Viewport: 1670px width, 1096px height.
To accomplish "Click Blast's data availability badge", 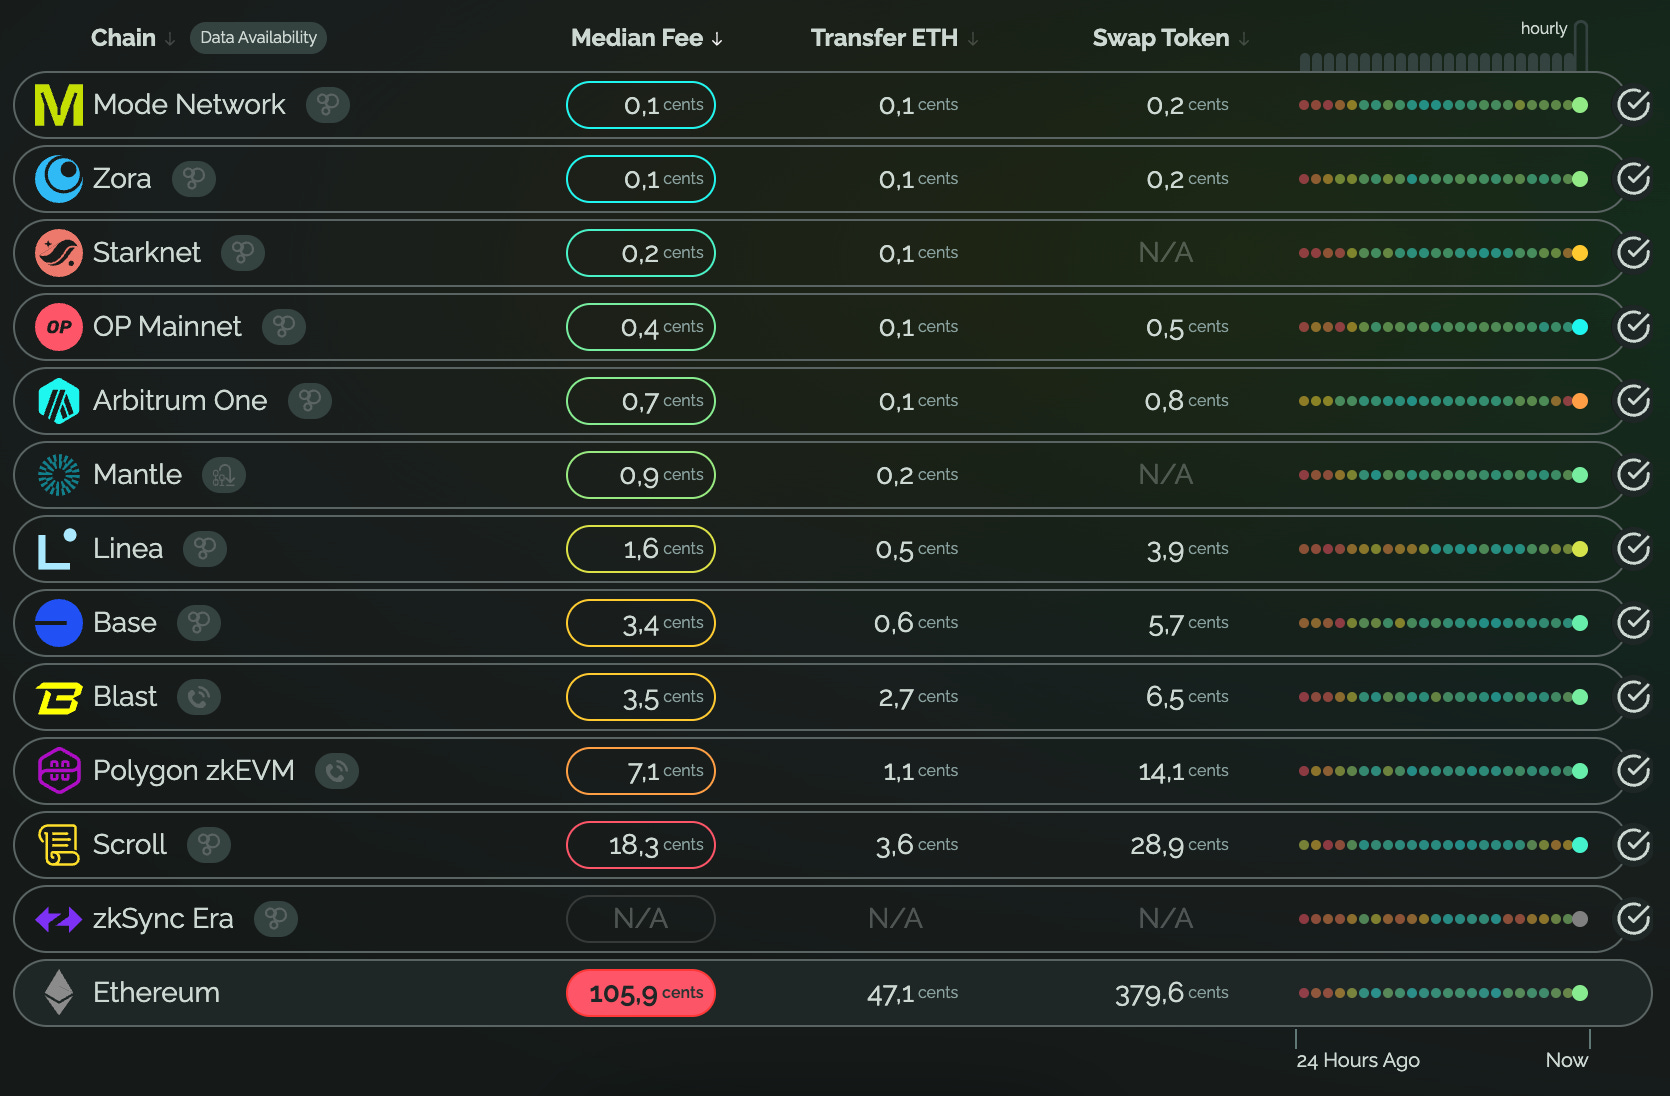I will [x=199, y=697].
